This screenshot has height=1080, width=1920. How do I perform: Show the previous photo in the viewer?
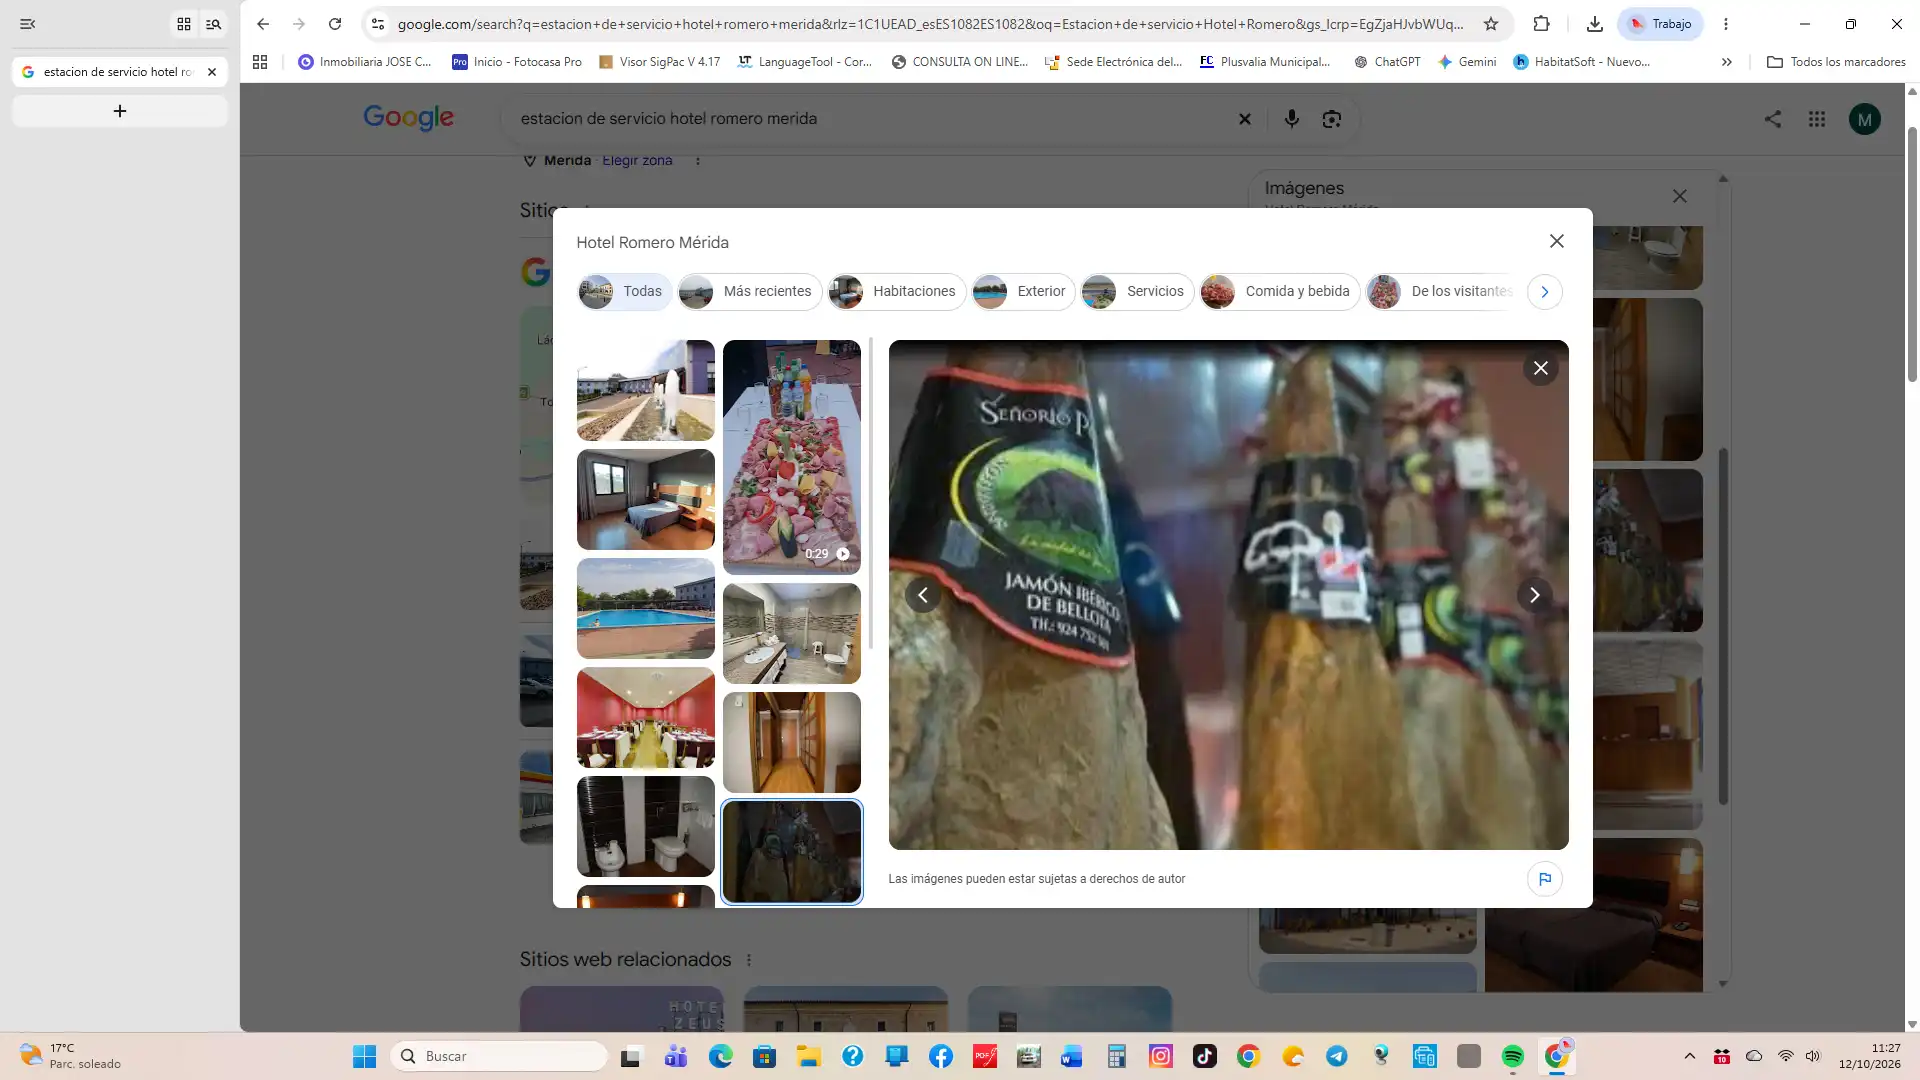tap(922, 595)
